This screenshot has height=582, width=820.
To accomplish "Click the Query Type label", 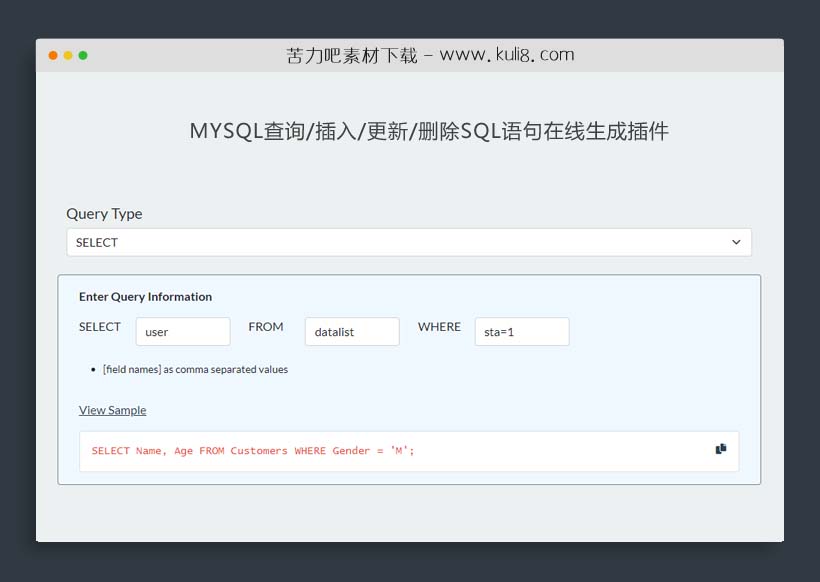I will (104, 214).
